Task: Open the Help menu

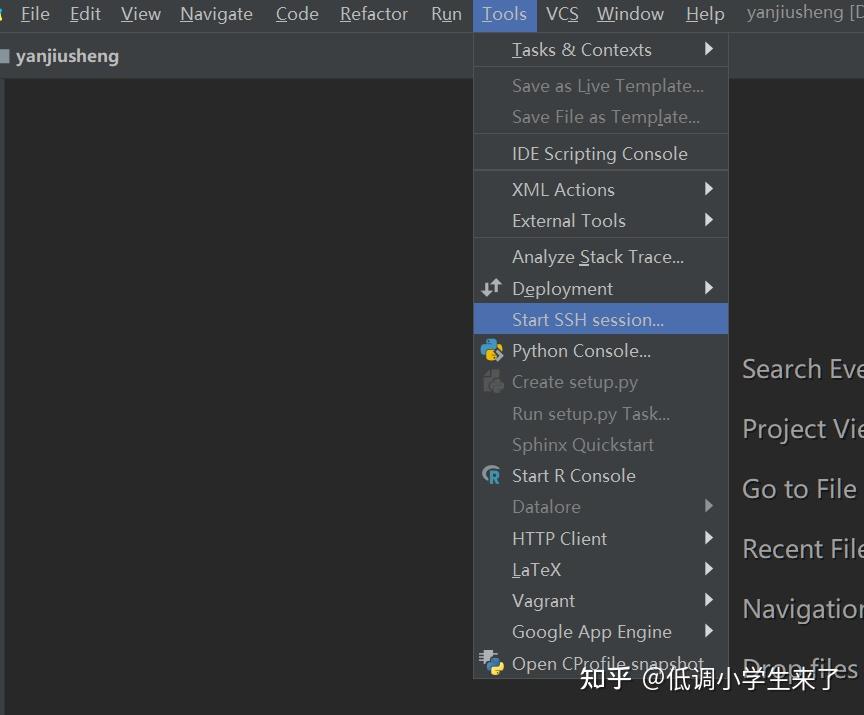Action: [x=705, y=14]
